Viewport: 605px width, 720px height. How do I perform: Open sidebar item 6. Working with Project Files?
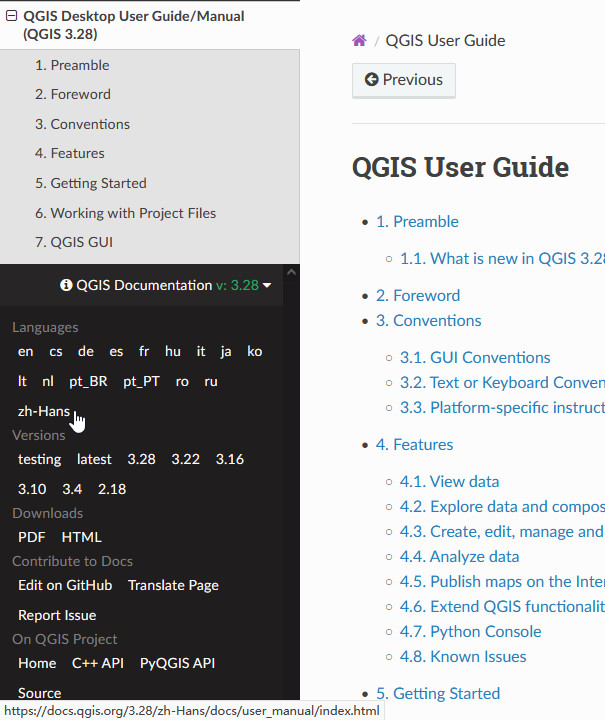click(125, 213)
